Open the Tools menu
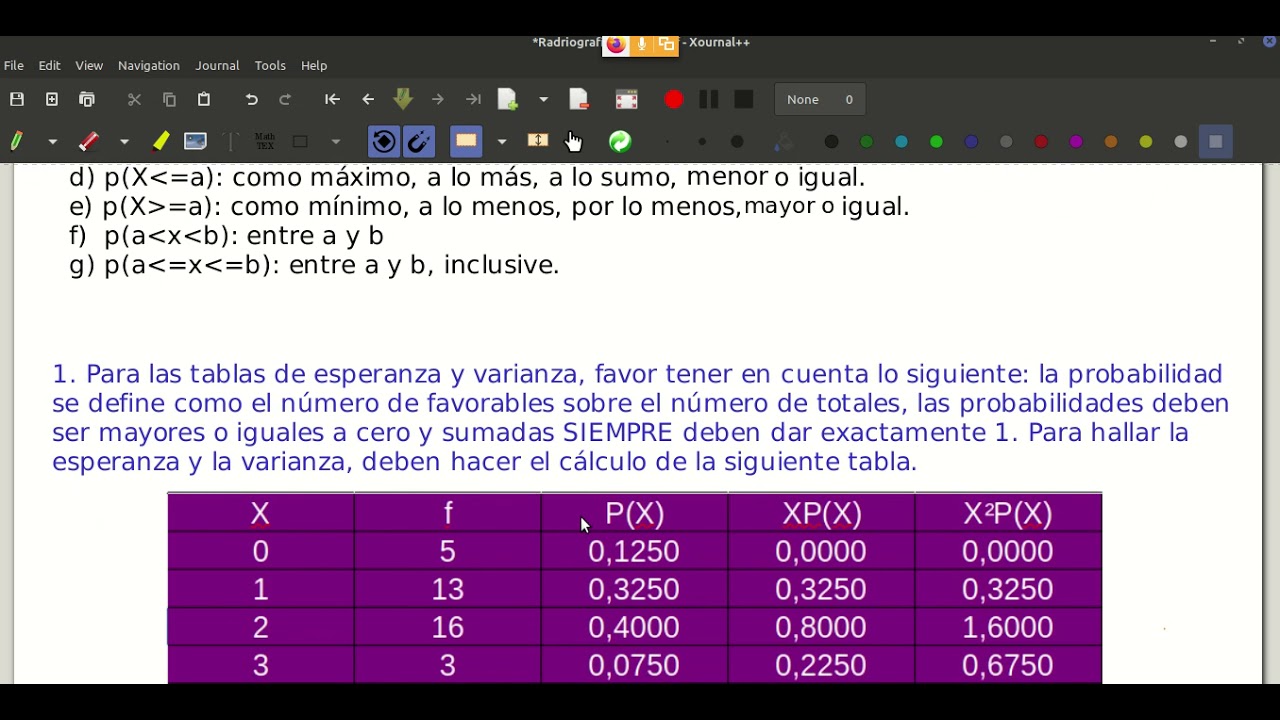 [270, 65]
